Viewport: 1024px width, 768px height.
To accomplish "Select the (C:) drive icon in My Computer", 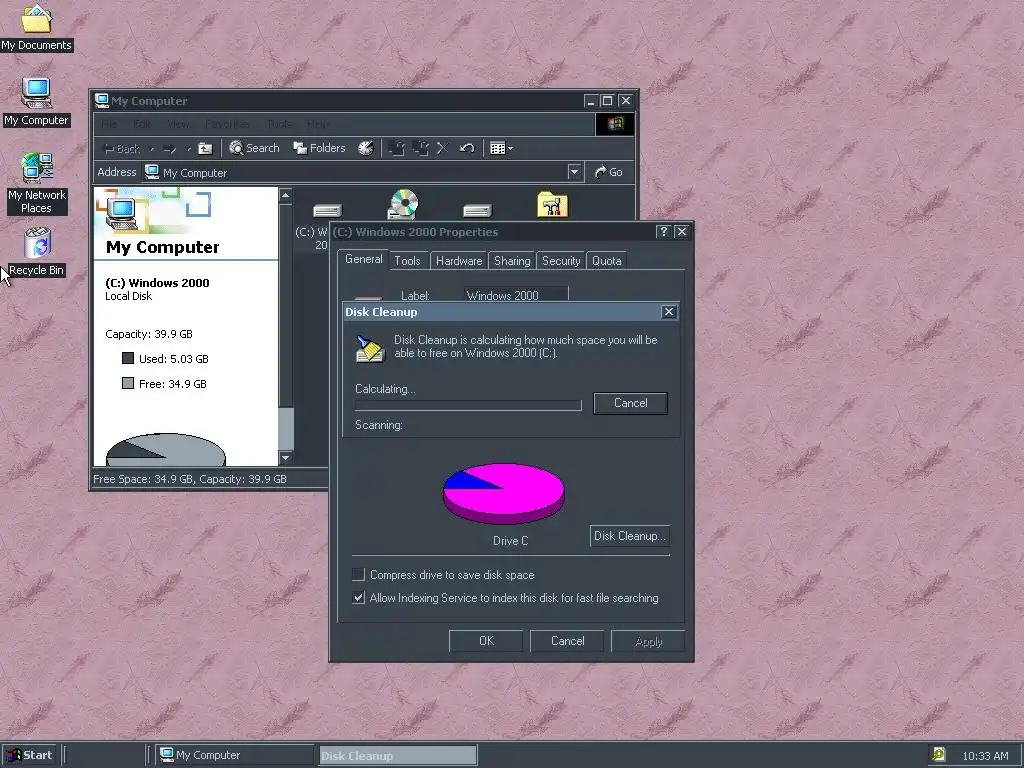I will 327,210.
